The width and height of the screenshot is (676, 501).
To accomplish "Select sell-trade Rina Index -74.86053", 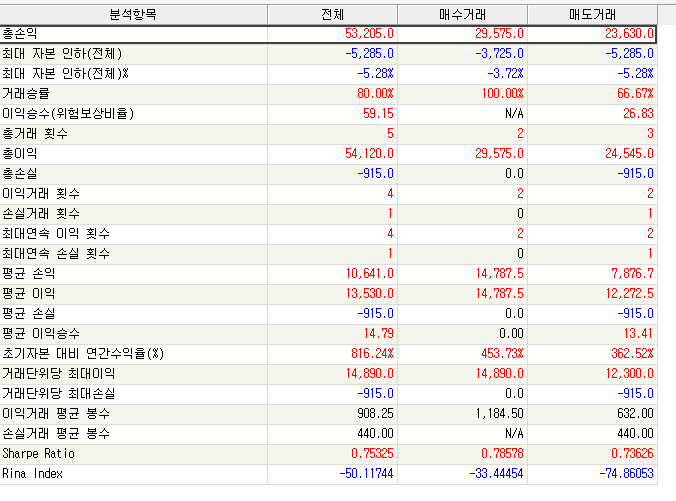I will tap(626, 473).
